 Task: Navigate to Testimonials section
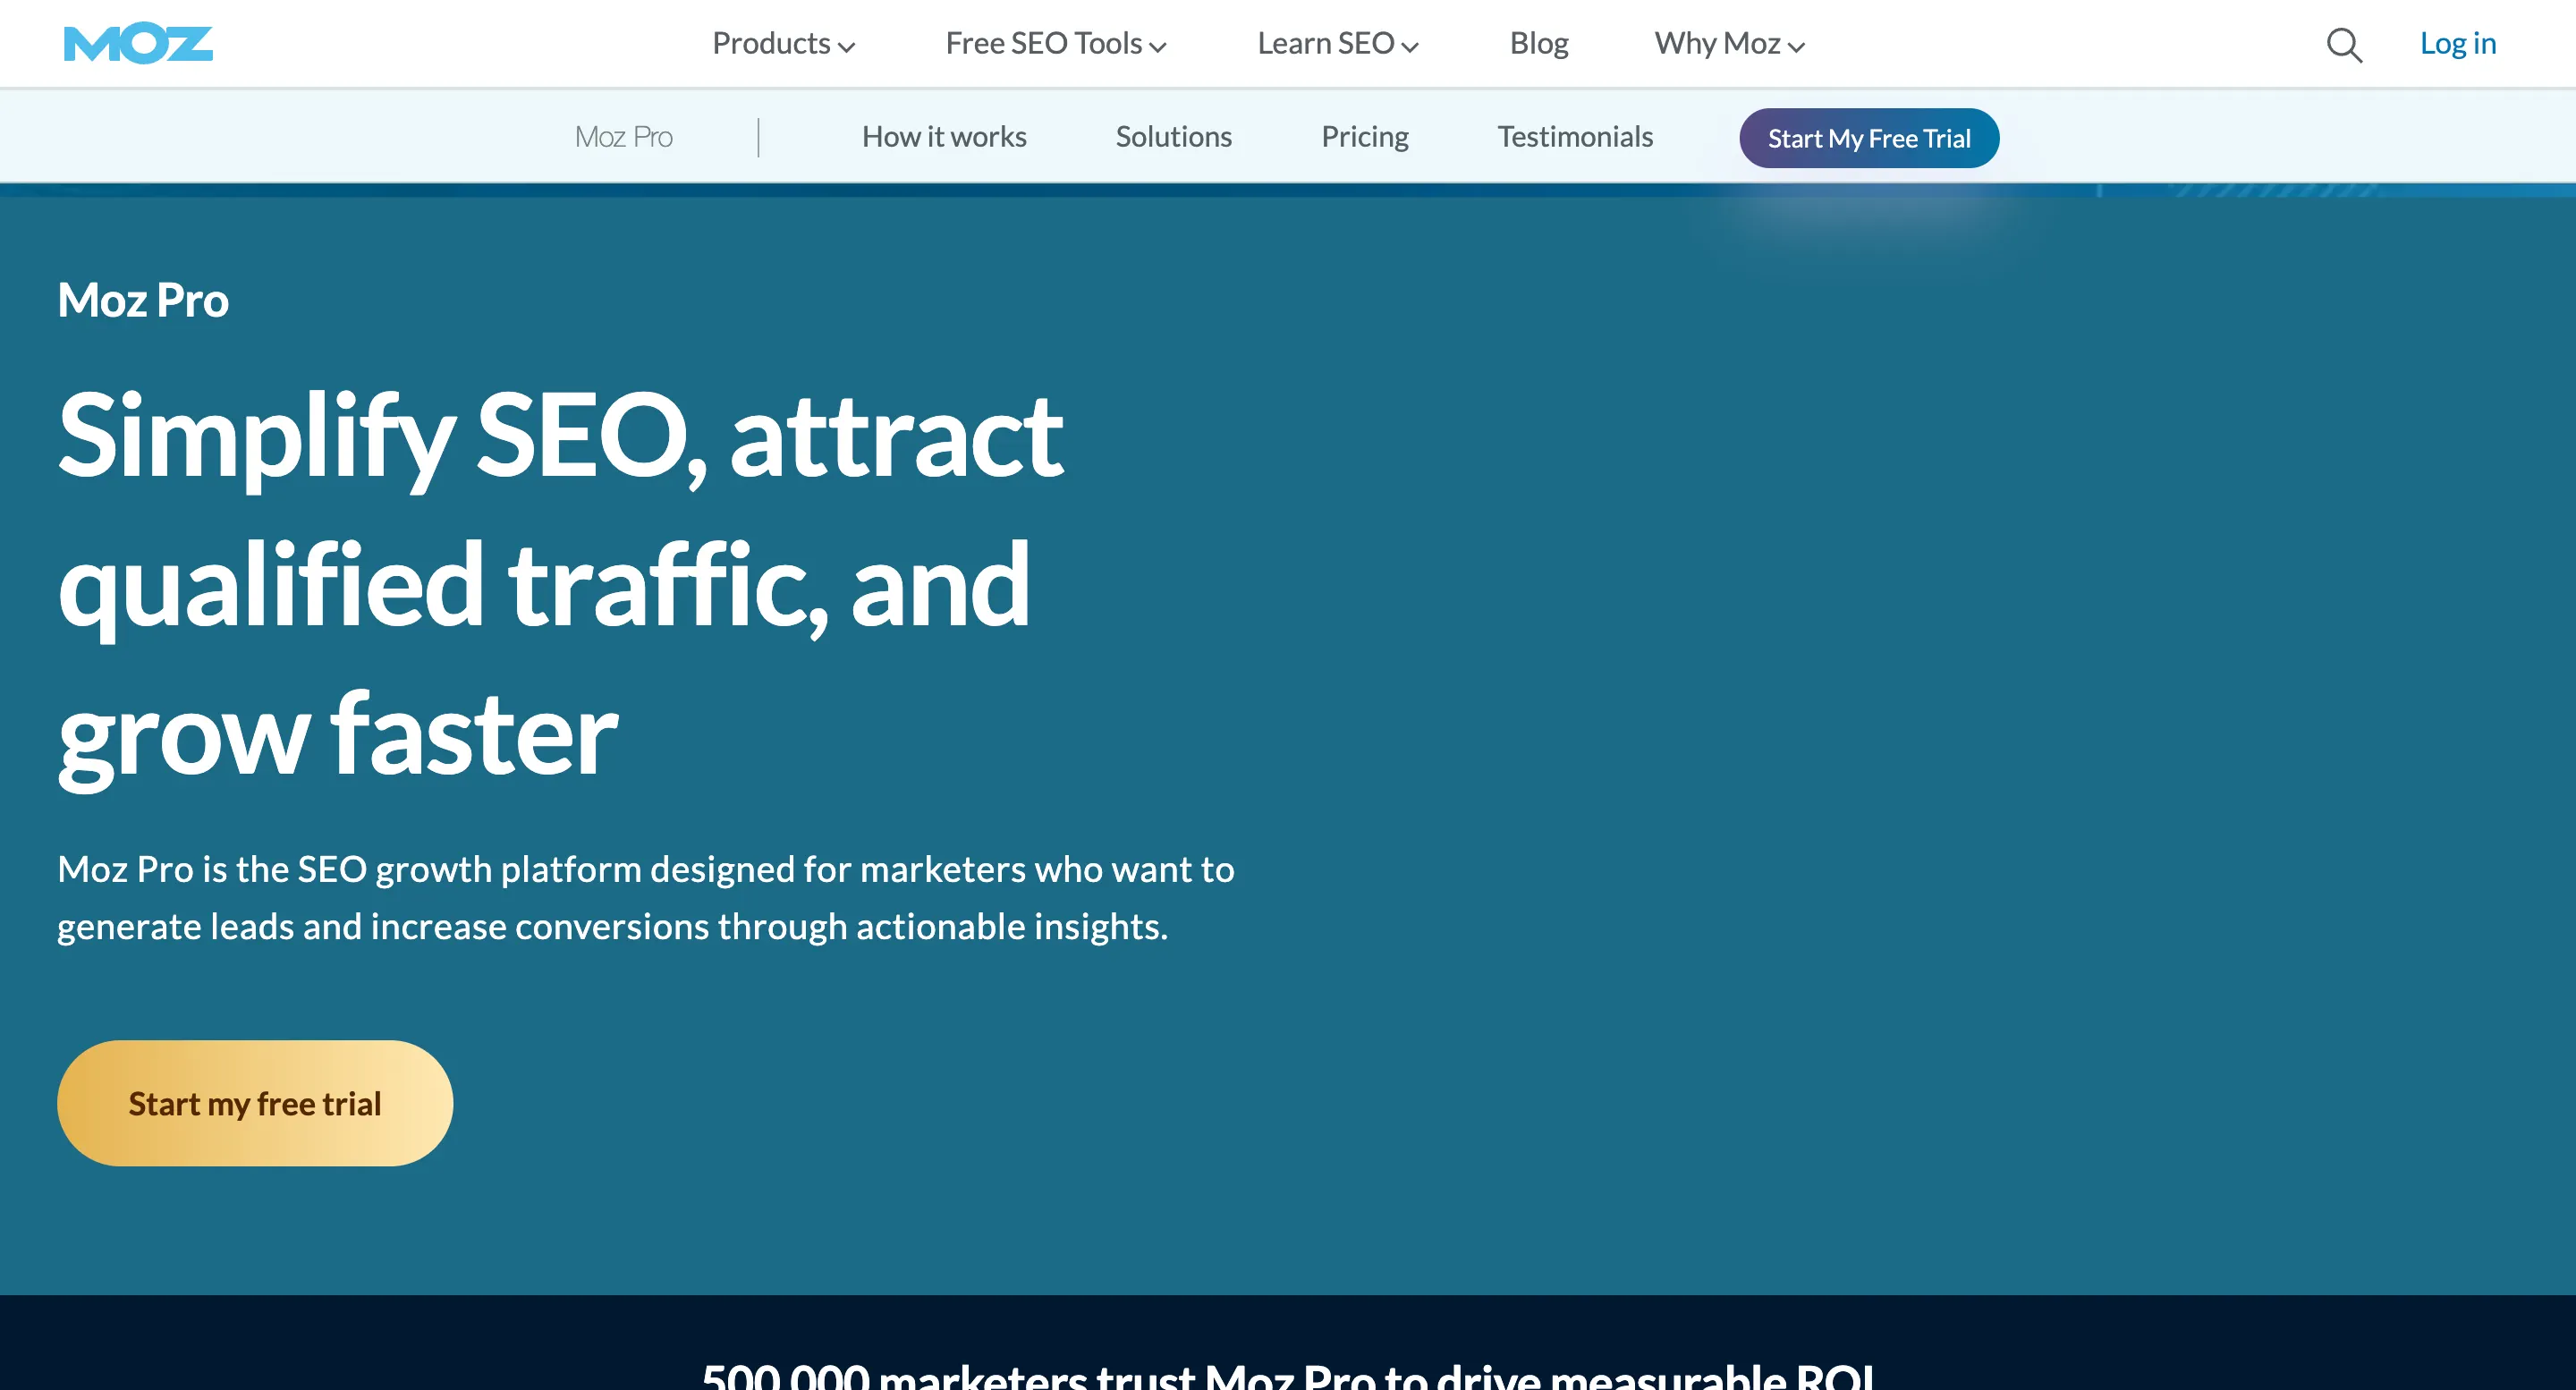click(1575, 137)
